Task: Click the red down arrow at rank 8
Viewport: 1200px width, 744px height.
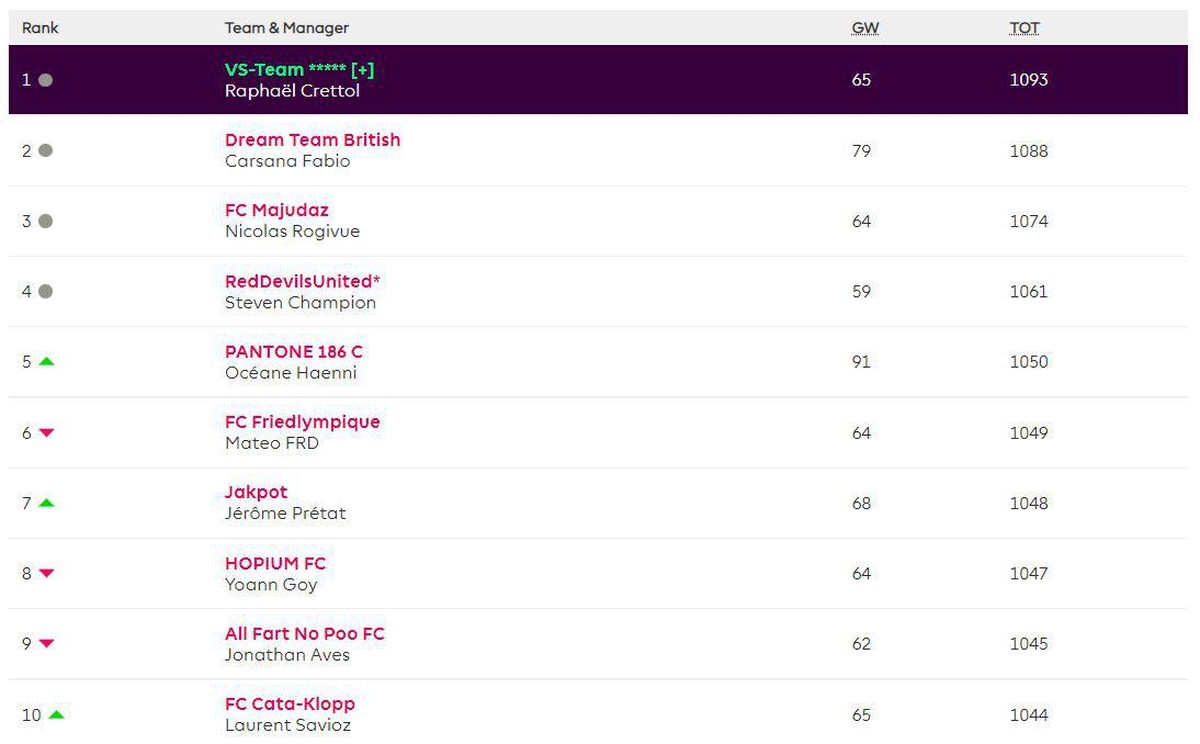Action: [x=46, y=574]
